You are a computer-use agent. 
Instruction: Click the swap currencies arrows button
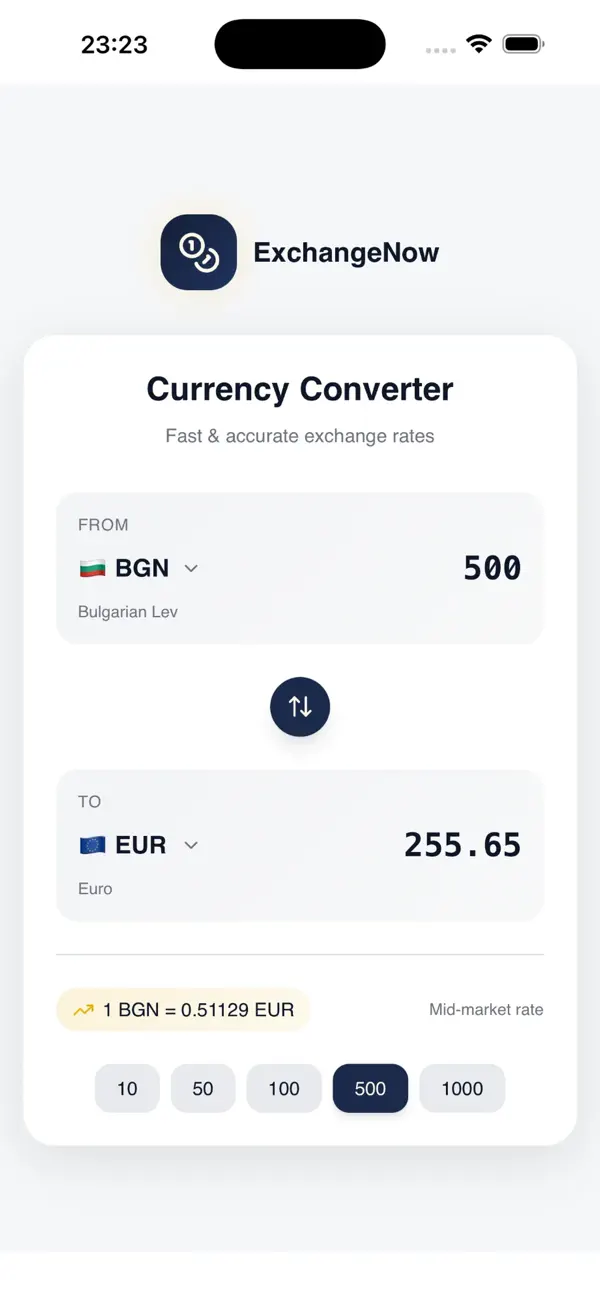300,706
